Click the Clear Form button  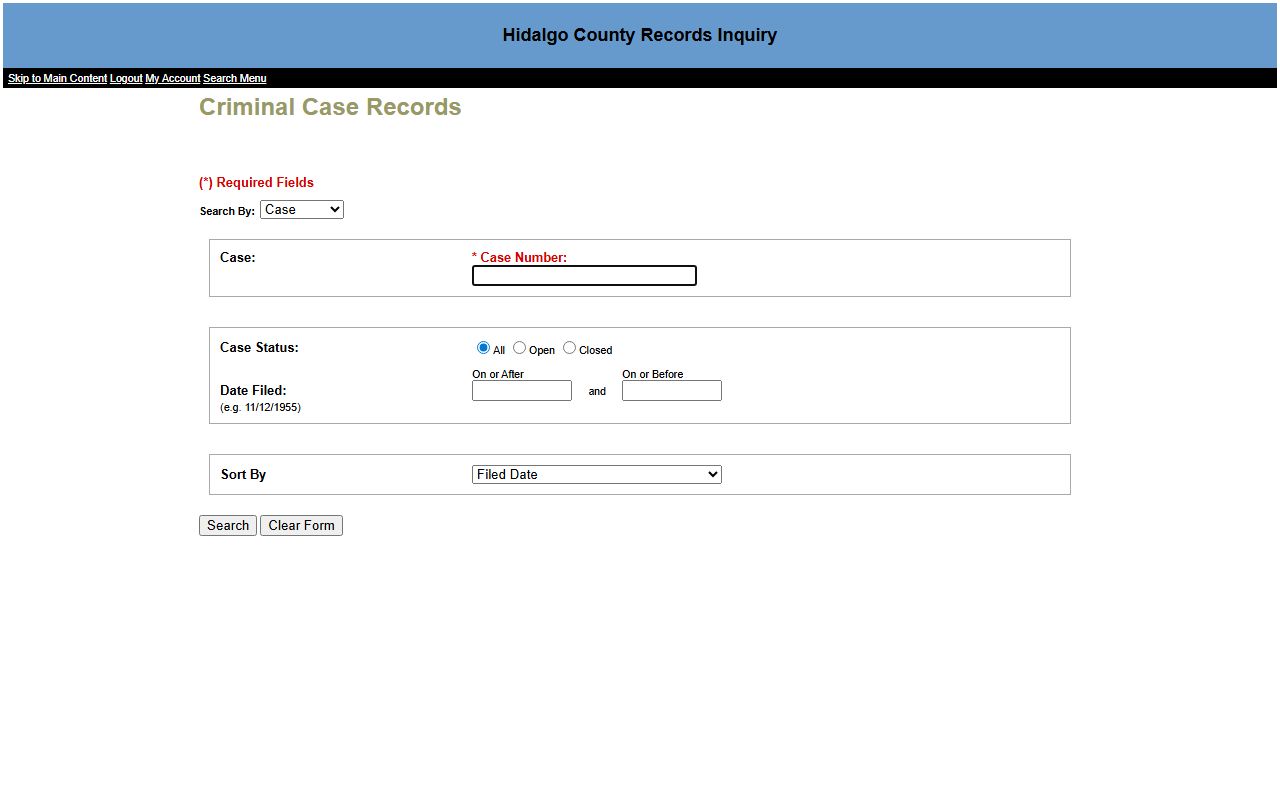click(301, 526)
